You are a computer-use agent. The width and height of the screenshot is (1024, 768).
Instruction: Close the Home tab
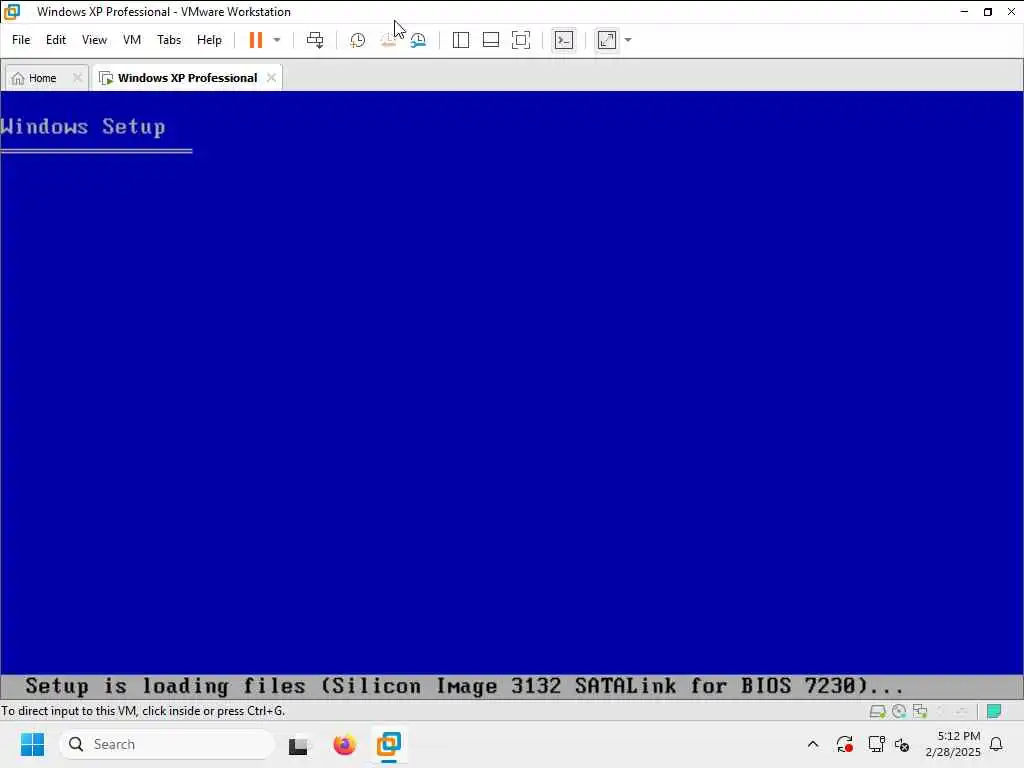click(x=77, y=78)
